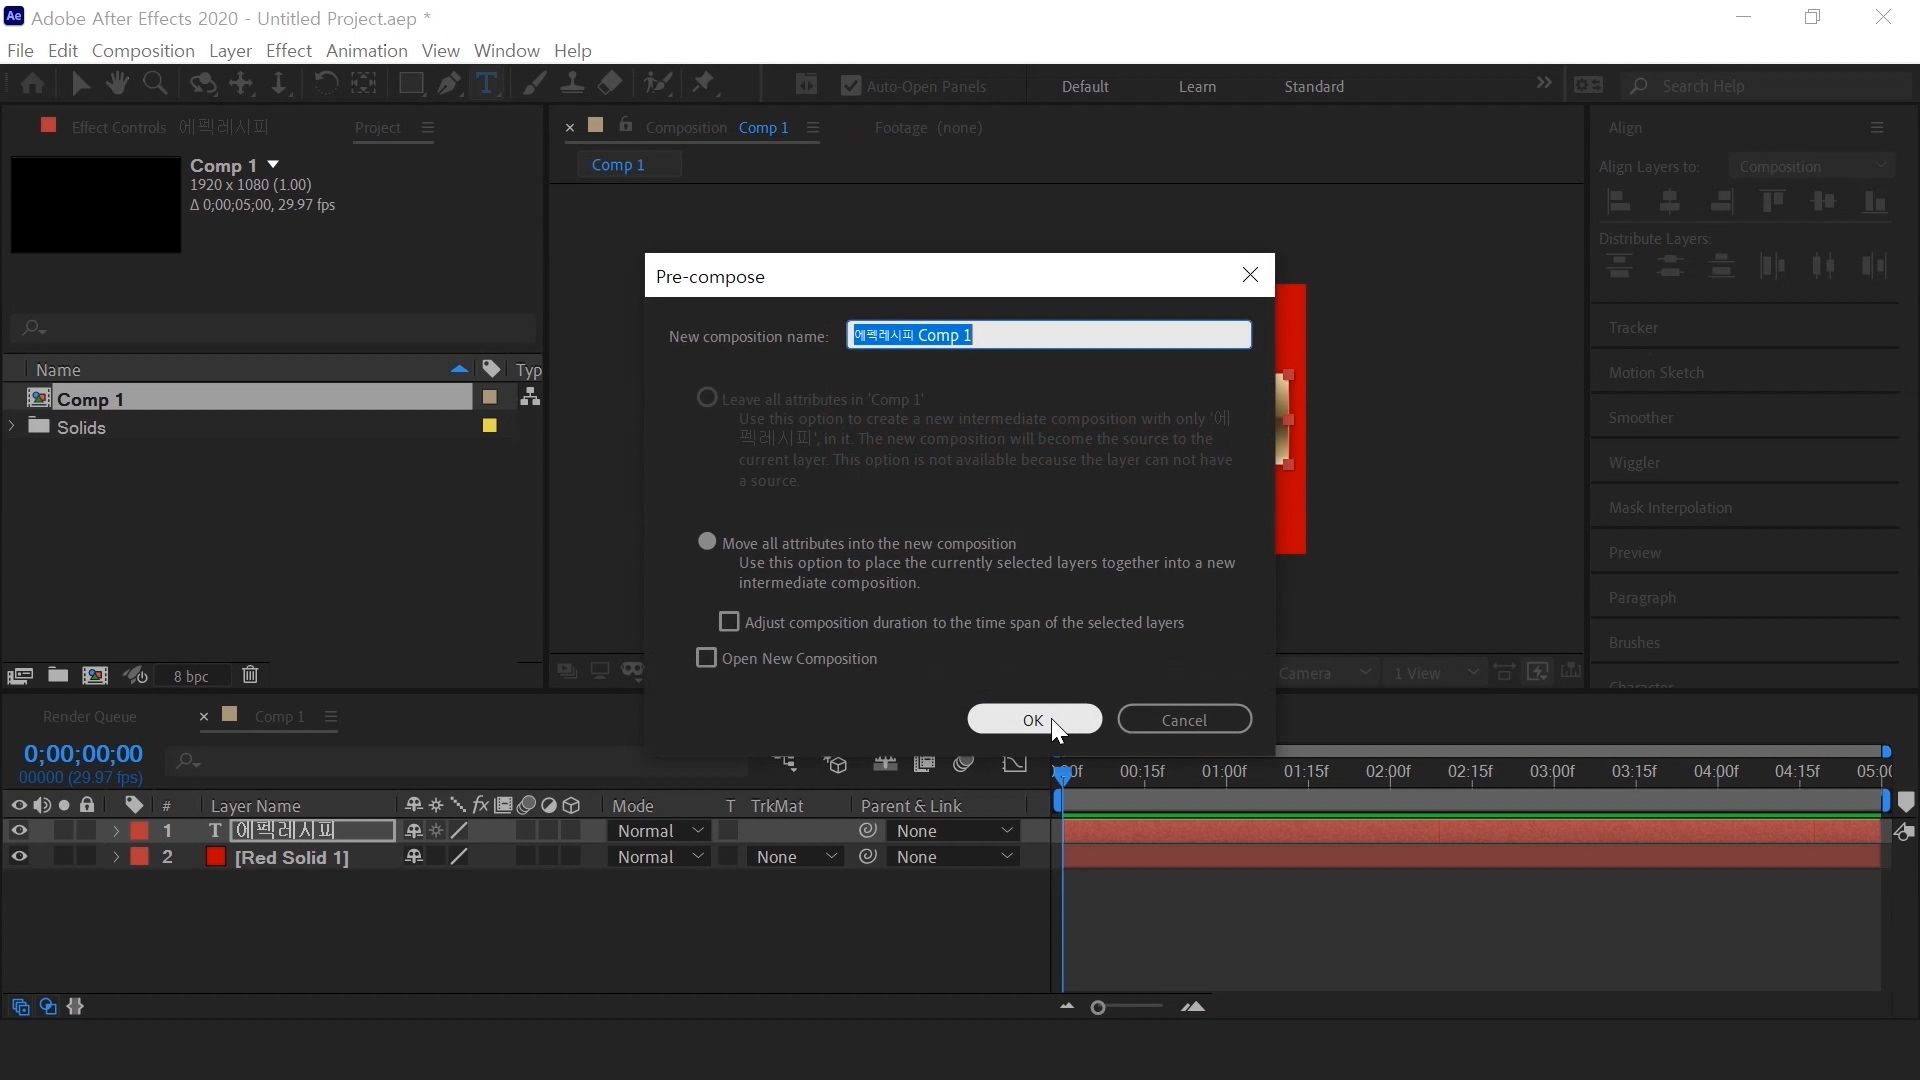Open blend Mode dropdown for text layer 1
The height and width of the screenshot is (1080, 1920).
(660, 831)
